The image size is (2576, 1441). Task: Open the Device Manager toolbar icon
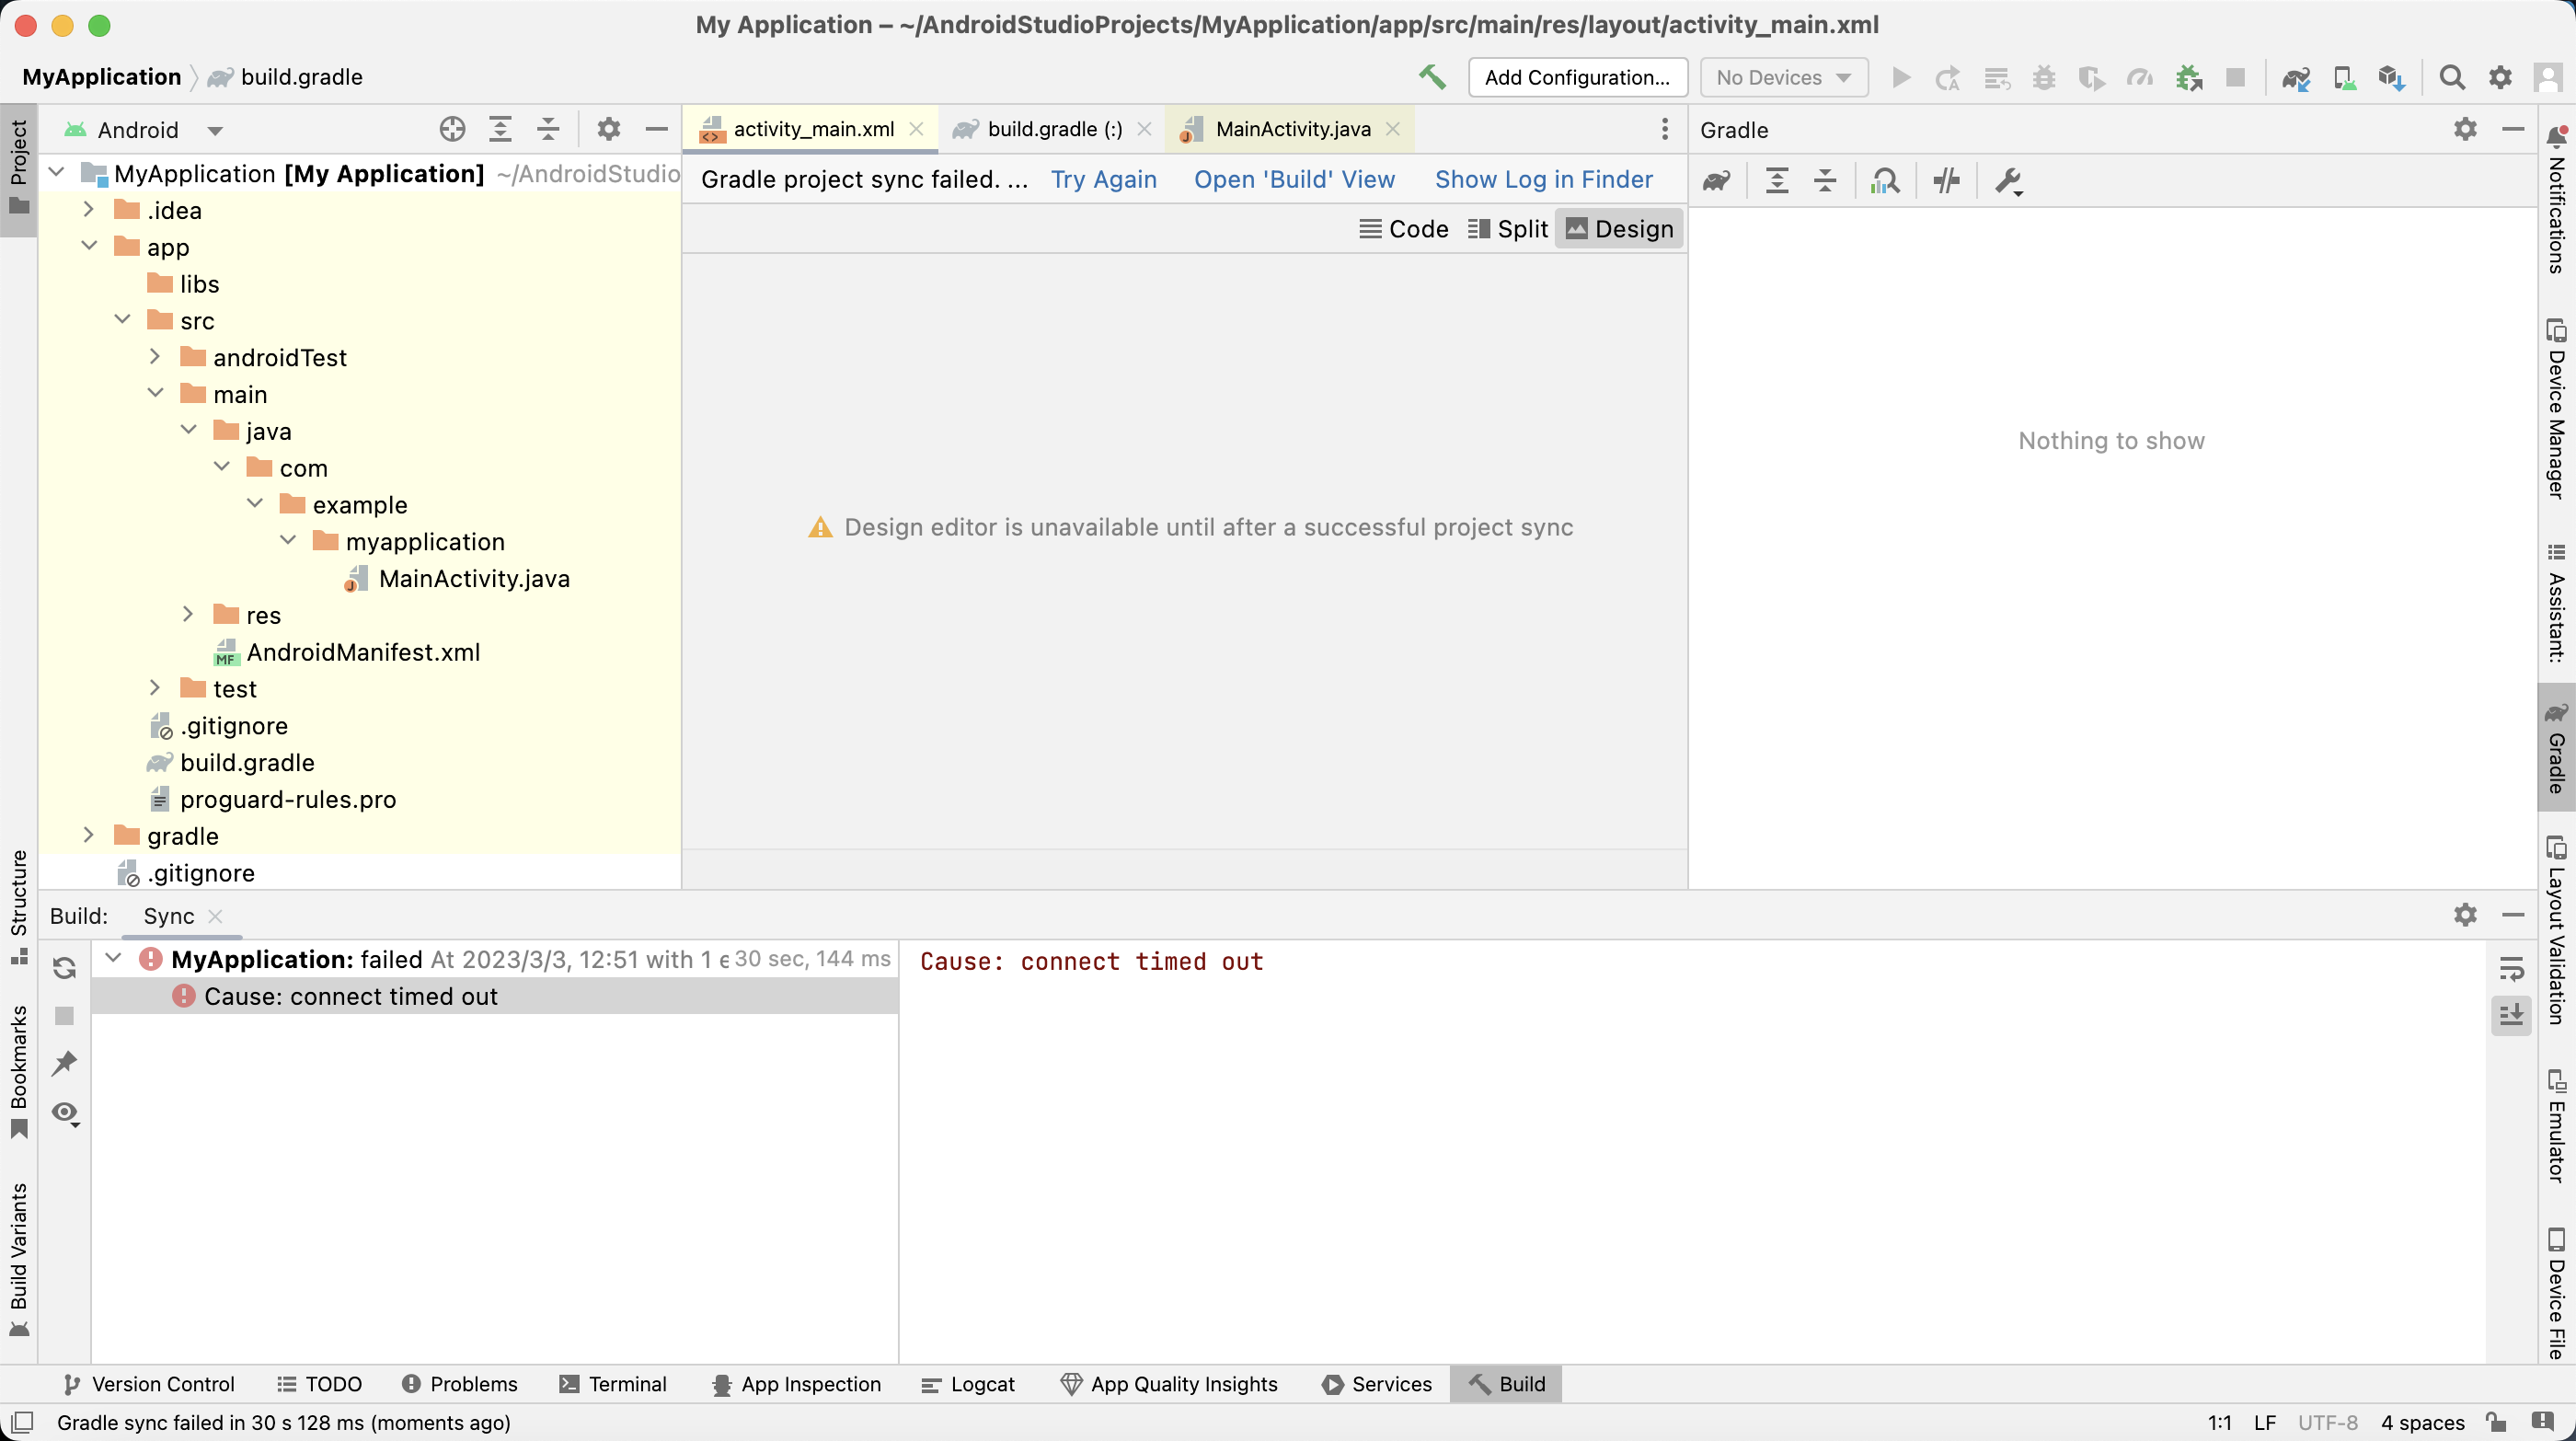[x=2343, y=78]
